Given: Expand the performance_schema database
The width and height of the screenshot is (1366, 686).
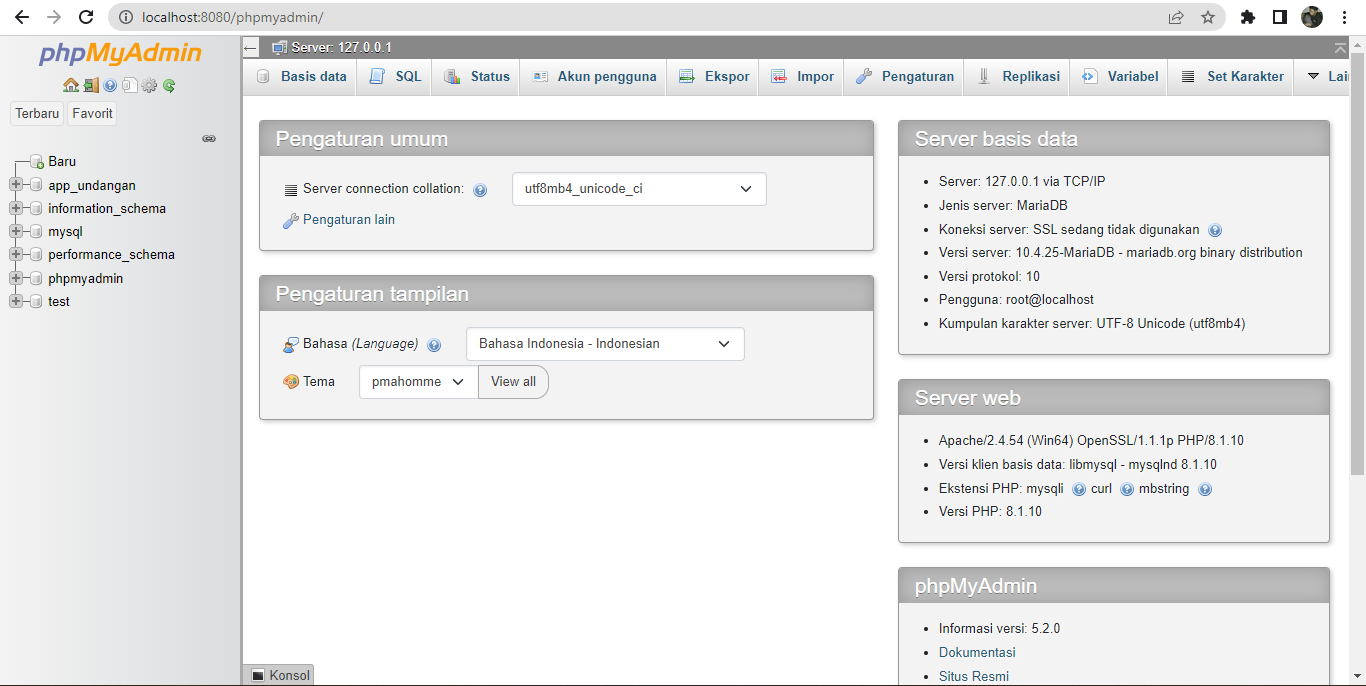Looking at the screenshot, I should coord(15,254).
